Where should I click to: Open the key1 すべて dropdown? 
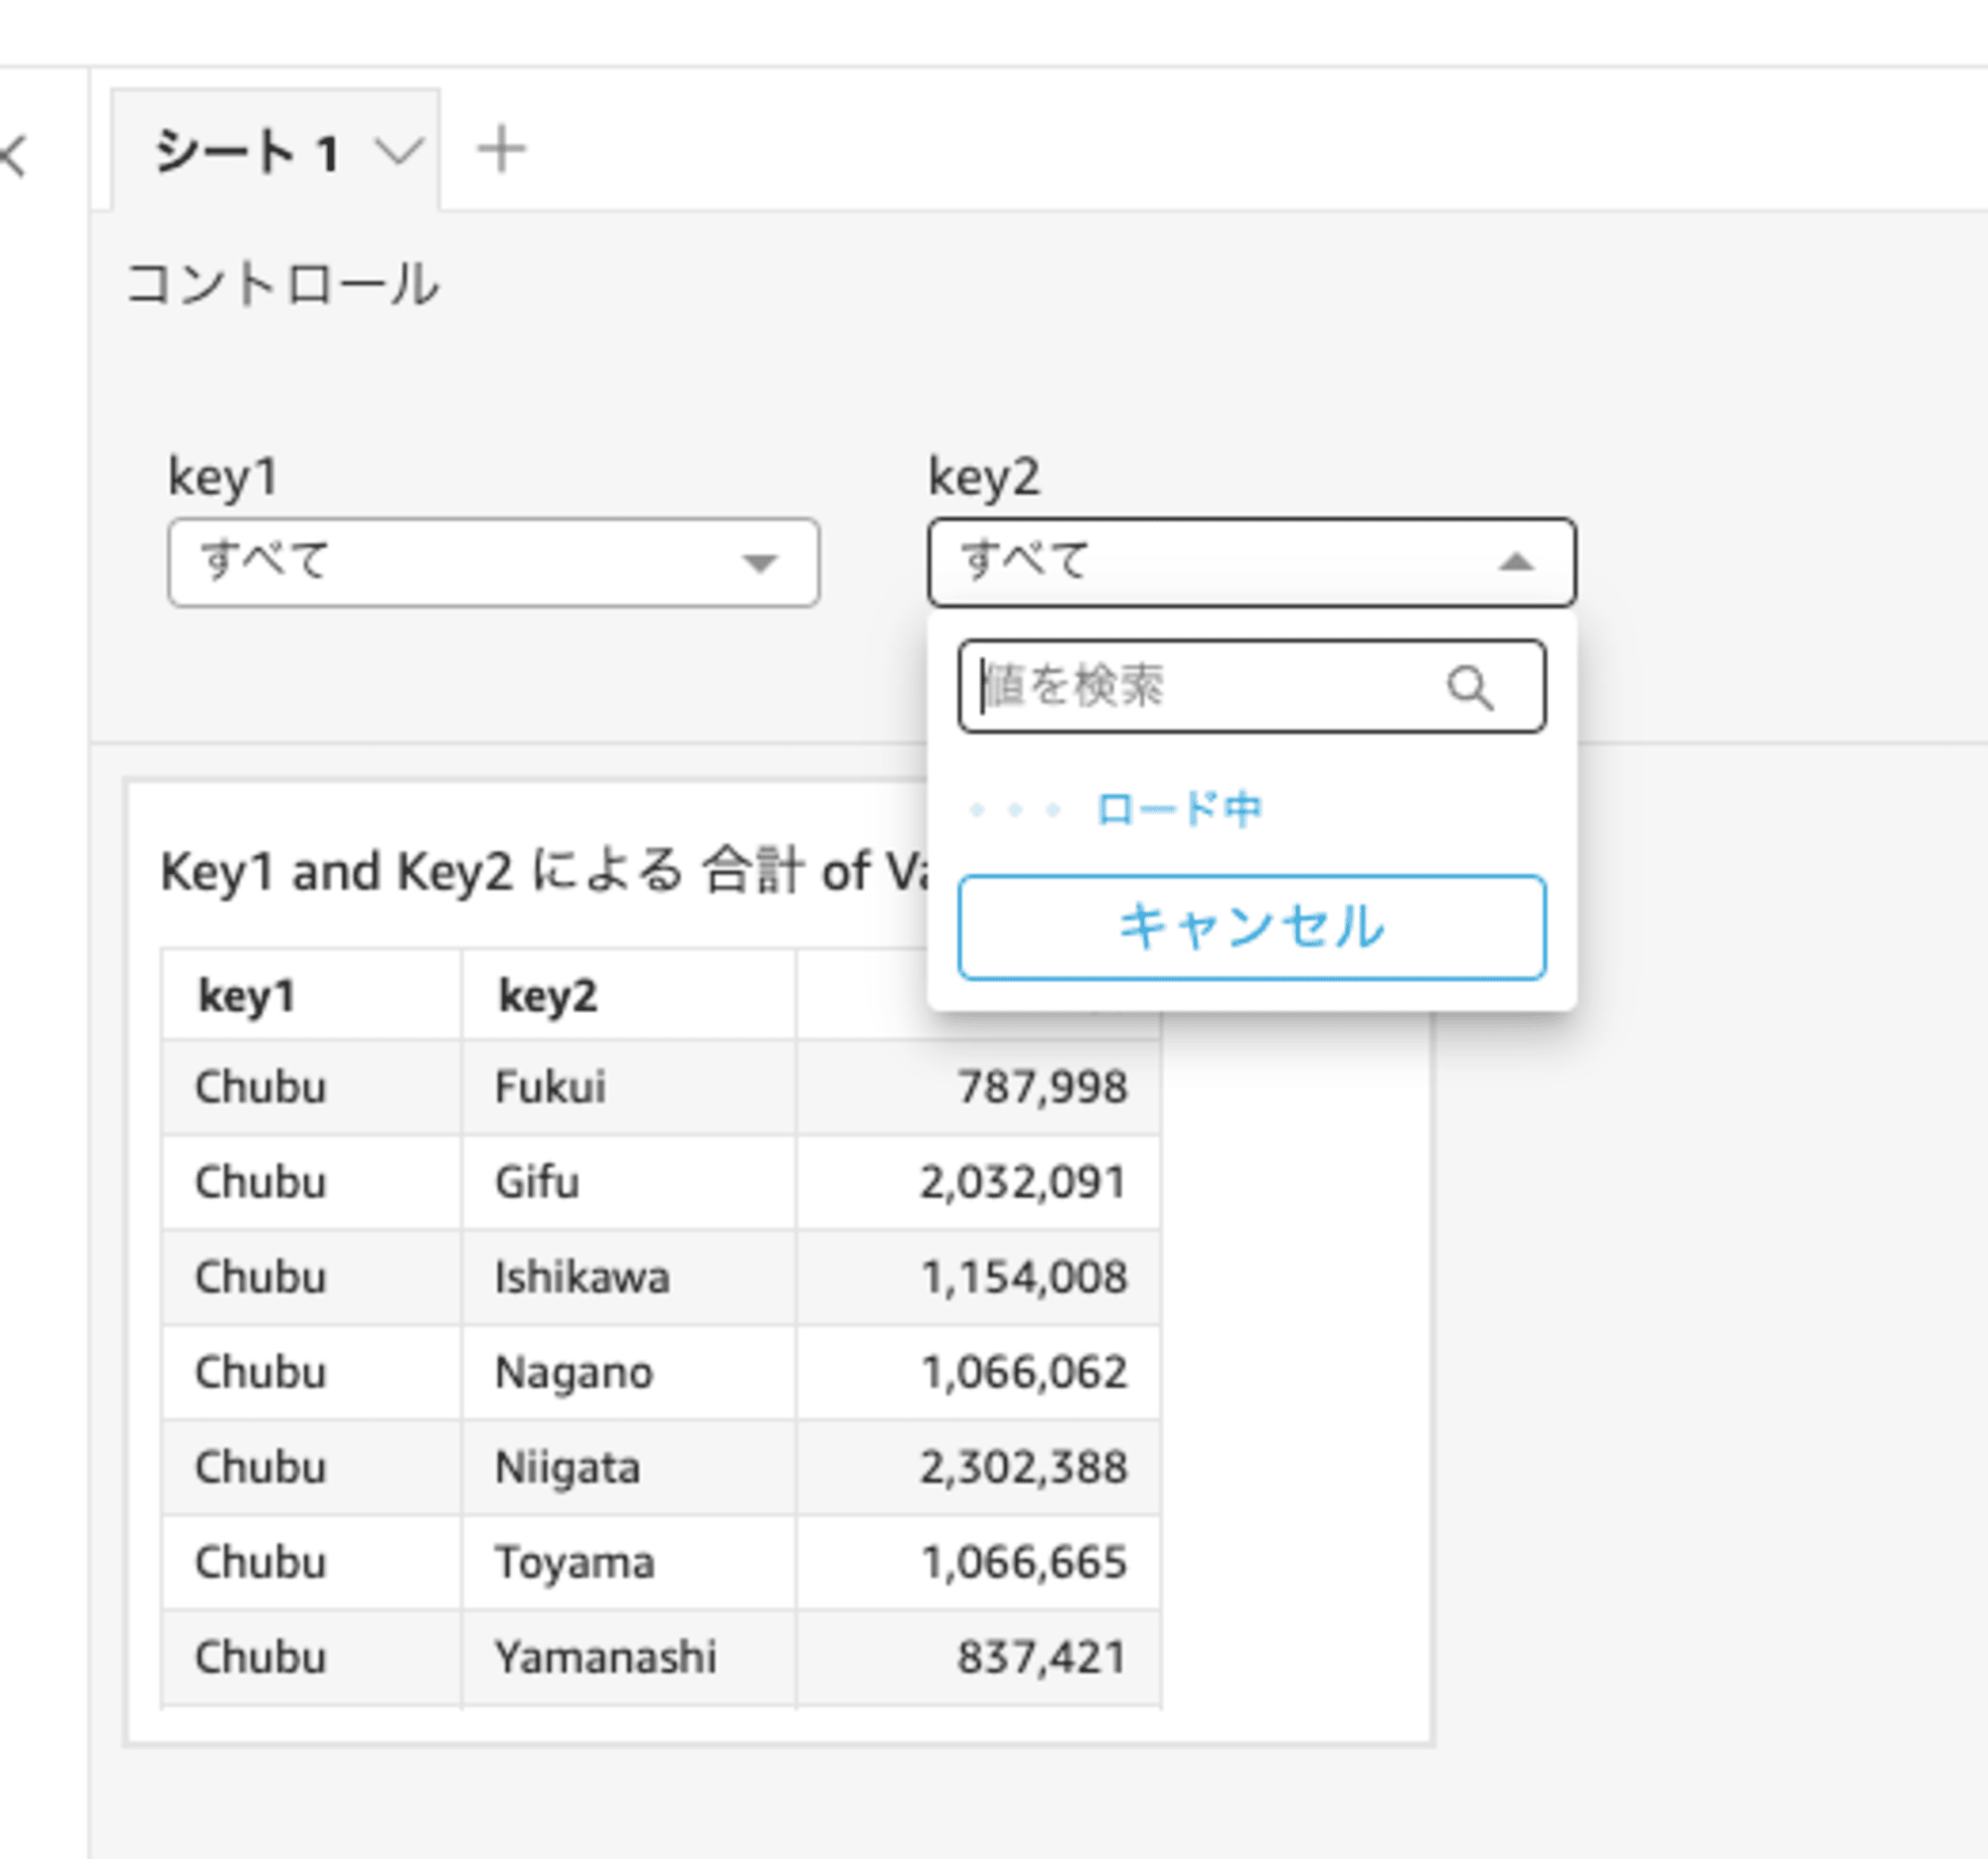click(x=494, y=563)
